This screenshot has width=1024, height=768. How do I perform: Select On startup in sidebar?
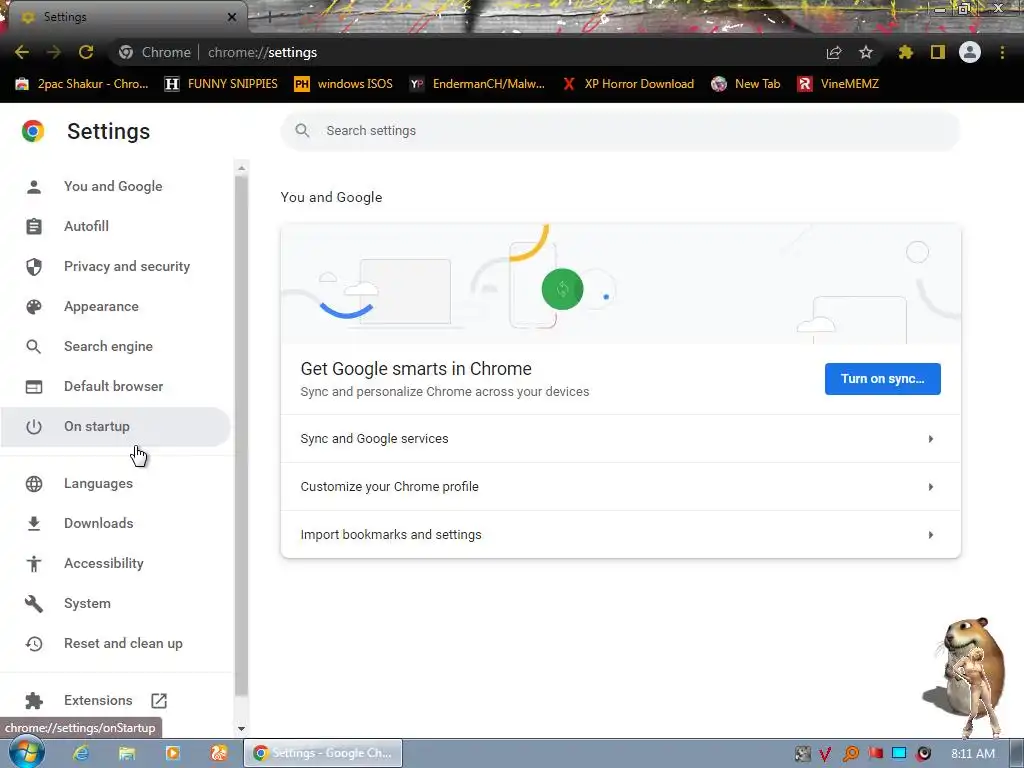pyautogui.click(x=115, y=426)
